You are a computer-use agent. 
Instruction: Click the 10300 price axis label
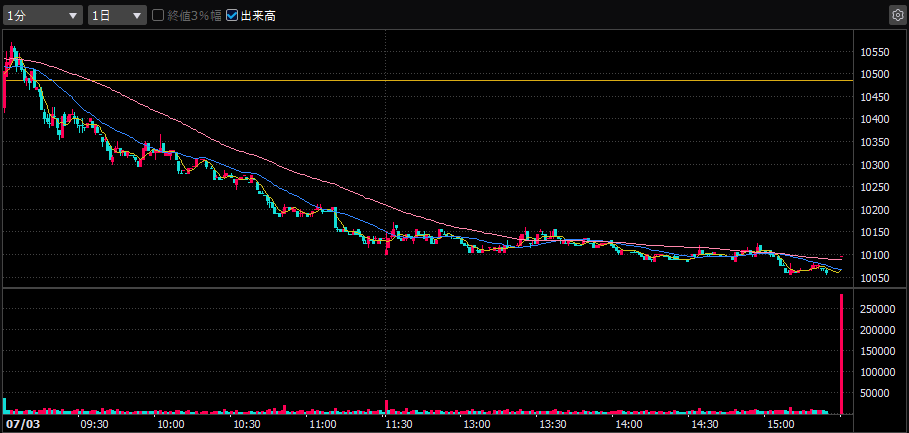click(x=874, y=165)
